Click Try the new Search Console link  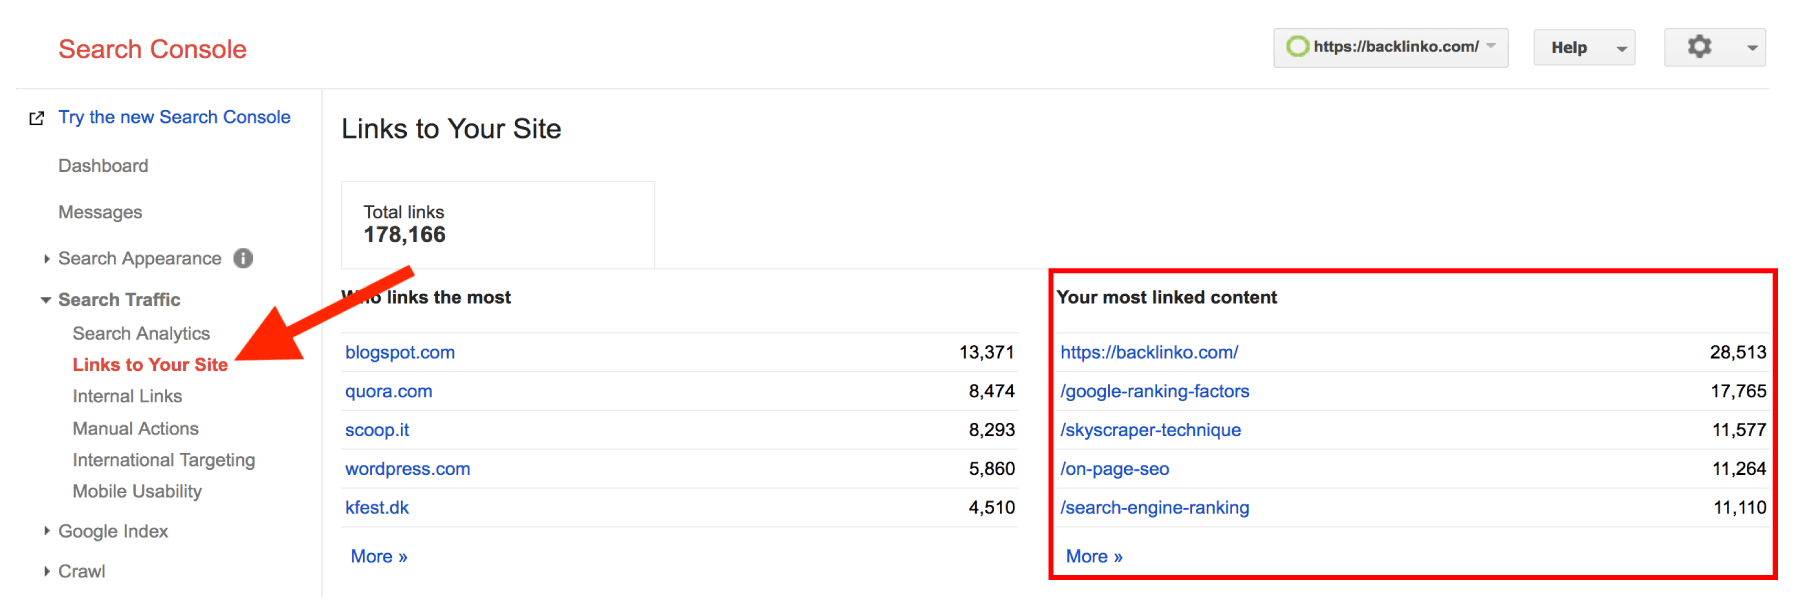point(174,117)
